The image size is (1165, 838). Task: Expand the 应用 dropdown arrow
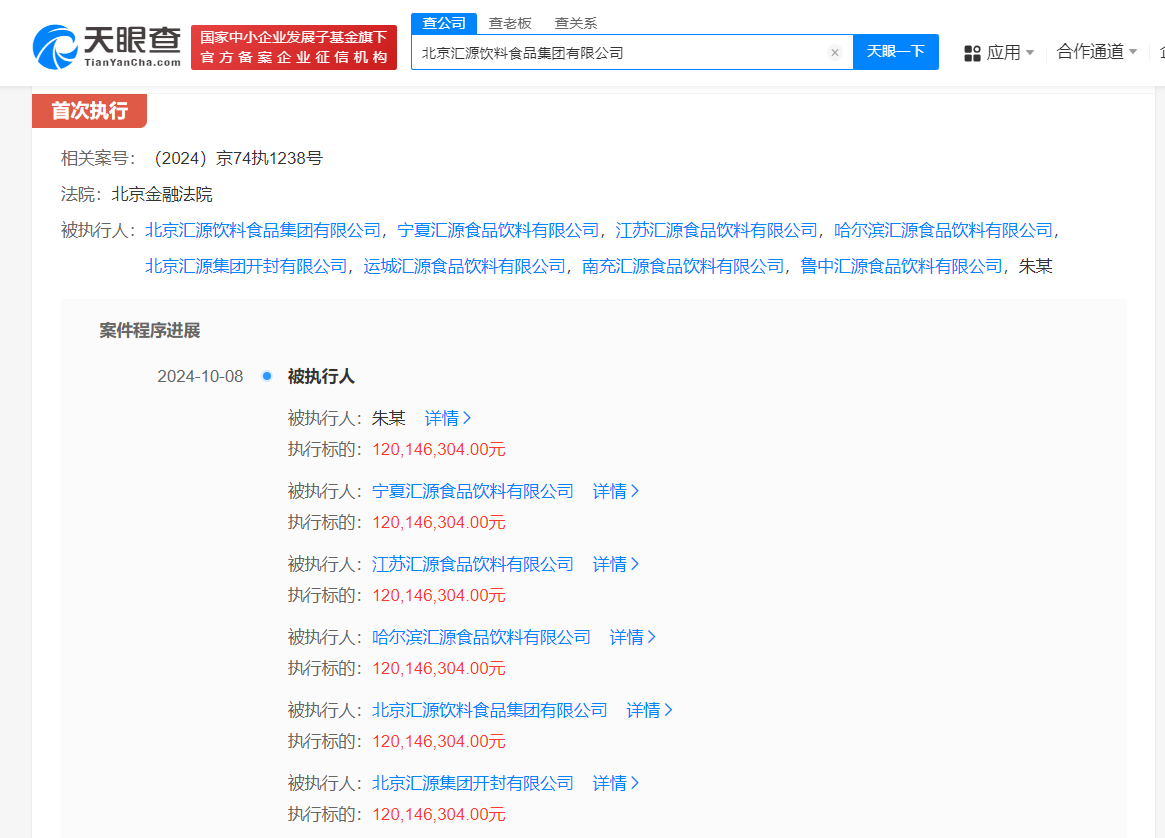pyautogui.click(x=1030, y=53)
